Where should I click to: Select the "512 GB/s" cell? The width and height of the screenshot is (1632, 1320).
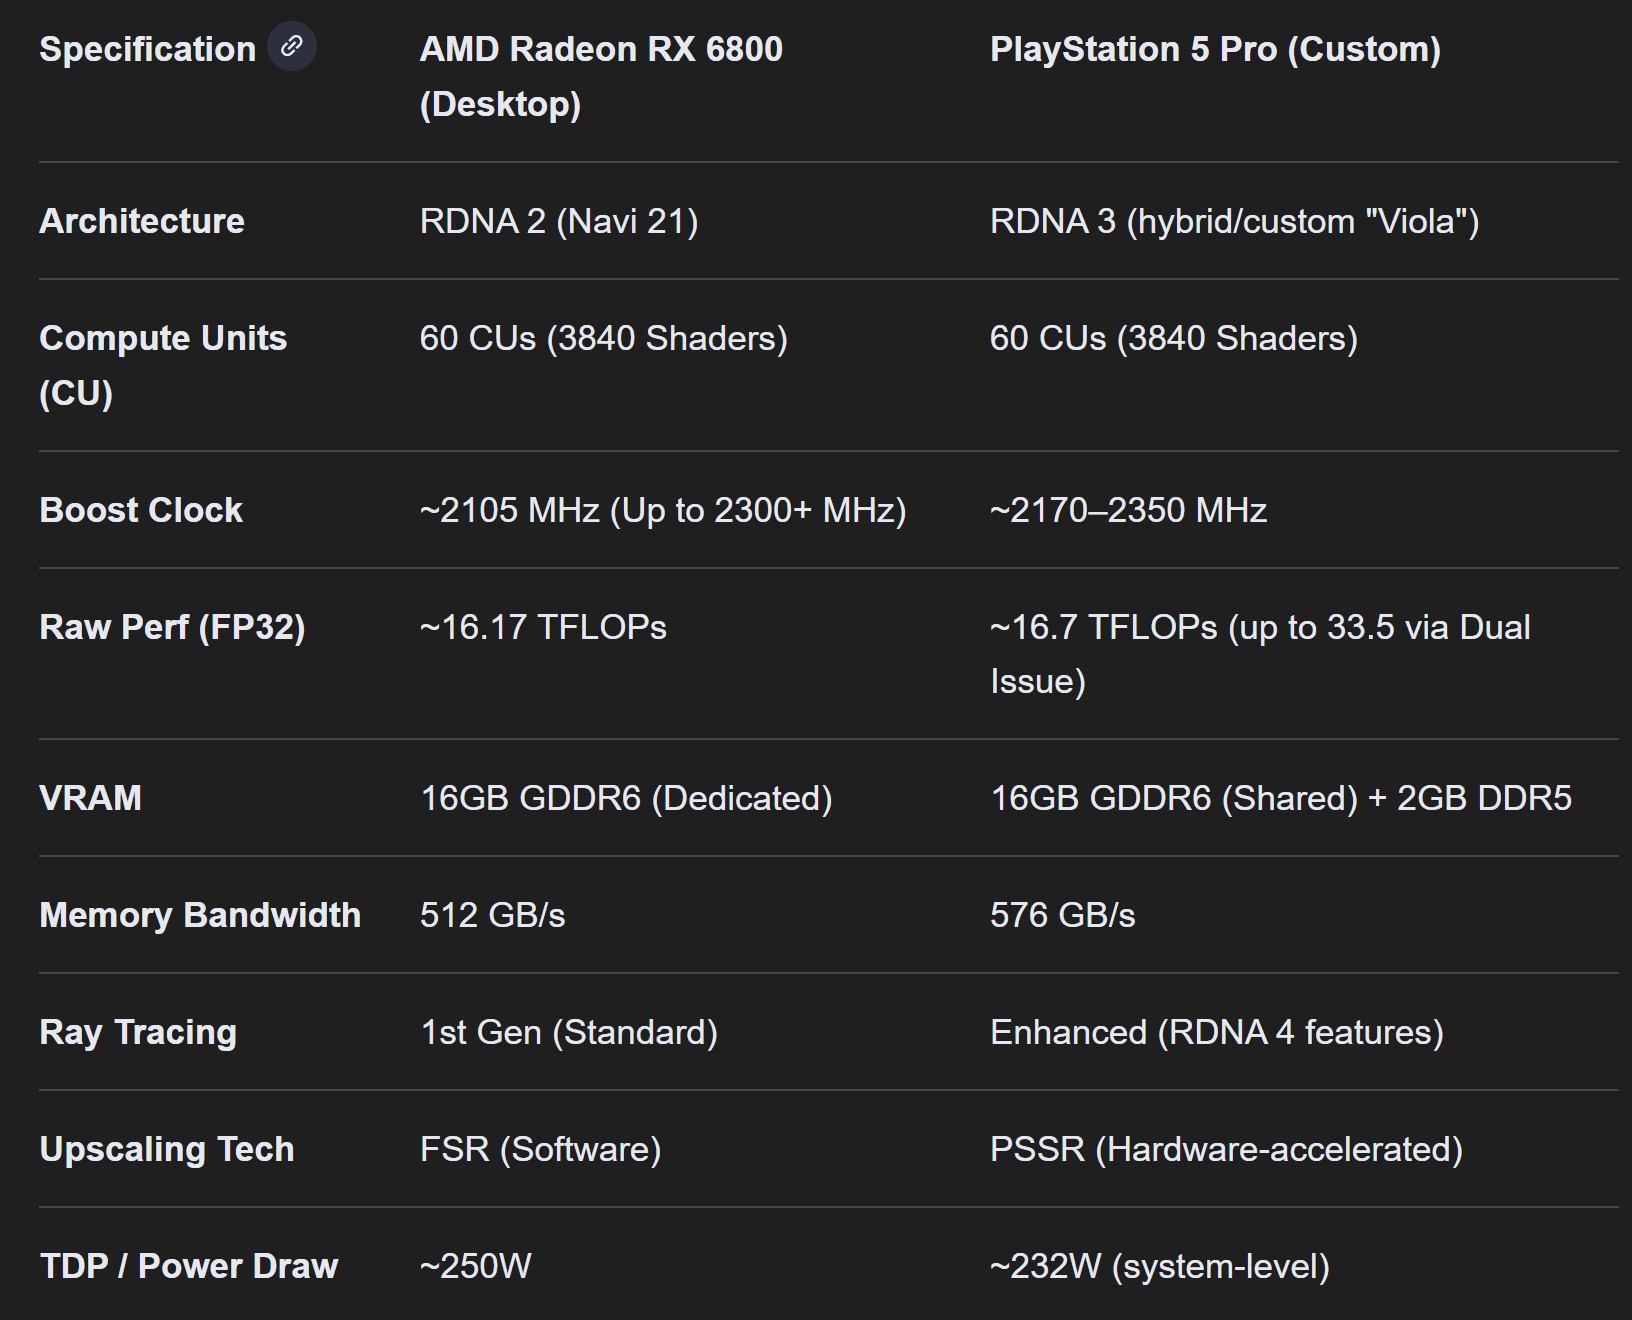pyautogui.click(x=493, y=915)
